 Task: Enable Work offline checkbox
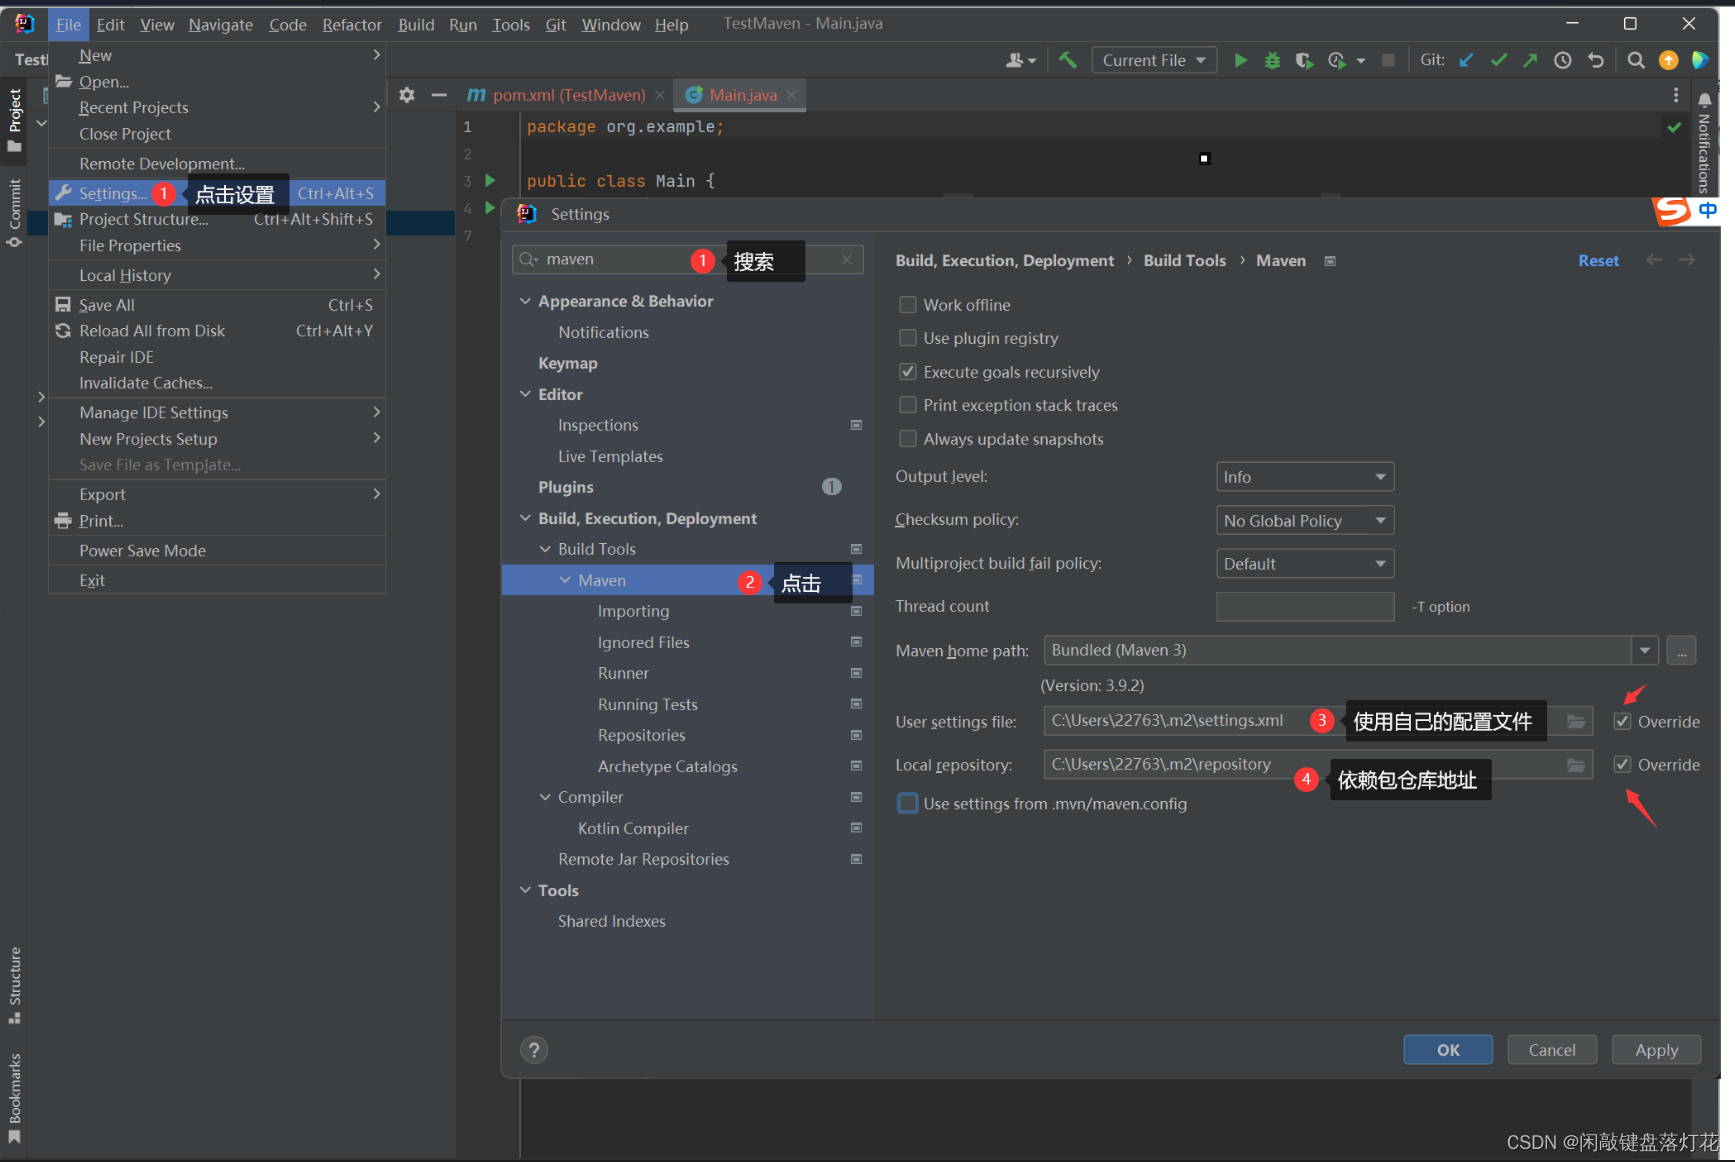pos(908,305)
